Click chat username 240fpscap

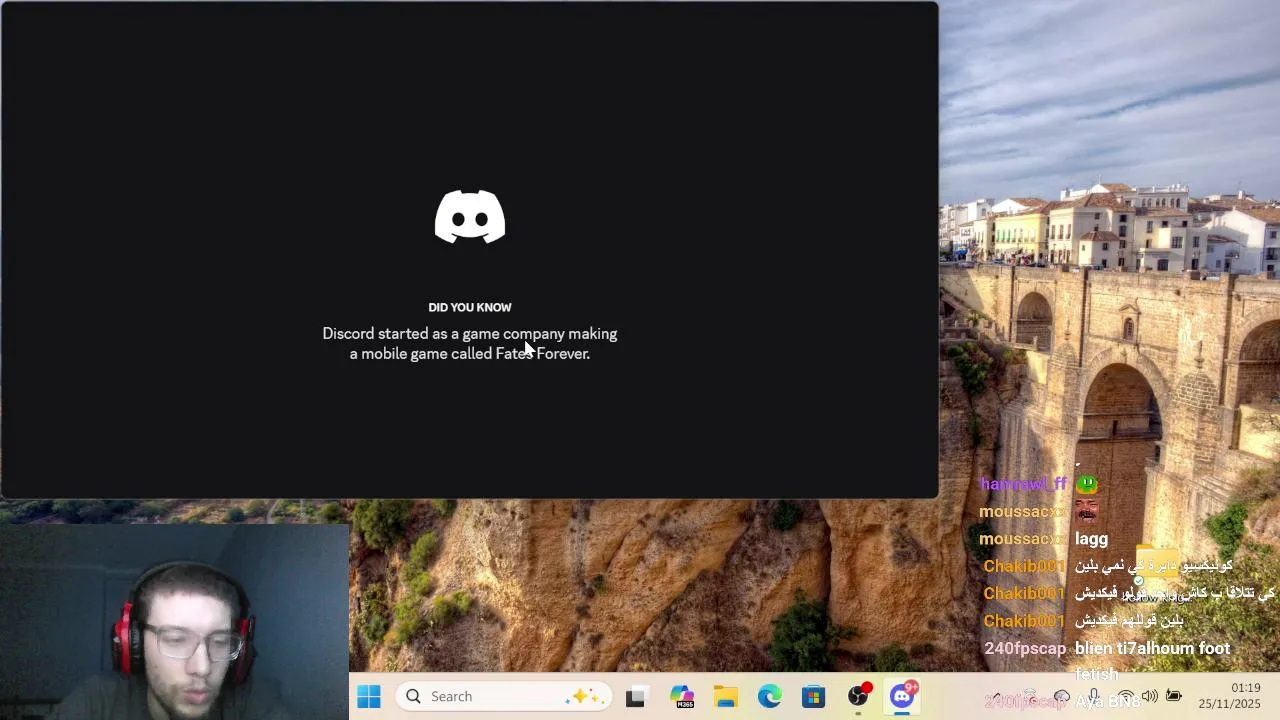(x=1025, y=648)
